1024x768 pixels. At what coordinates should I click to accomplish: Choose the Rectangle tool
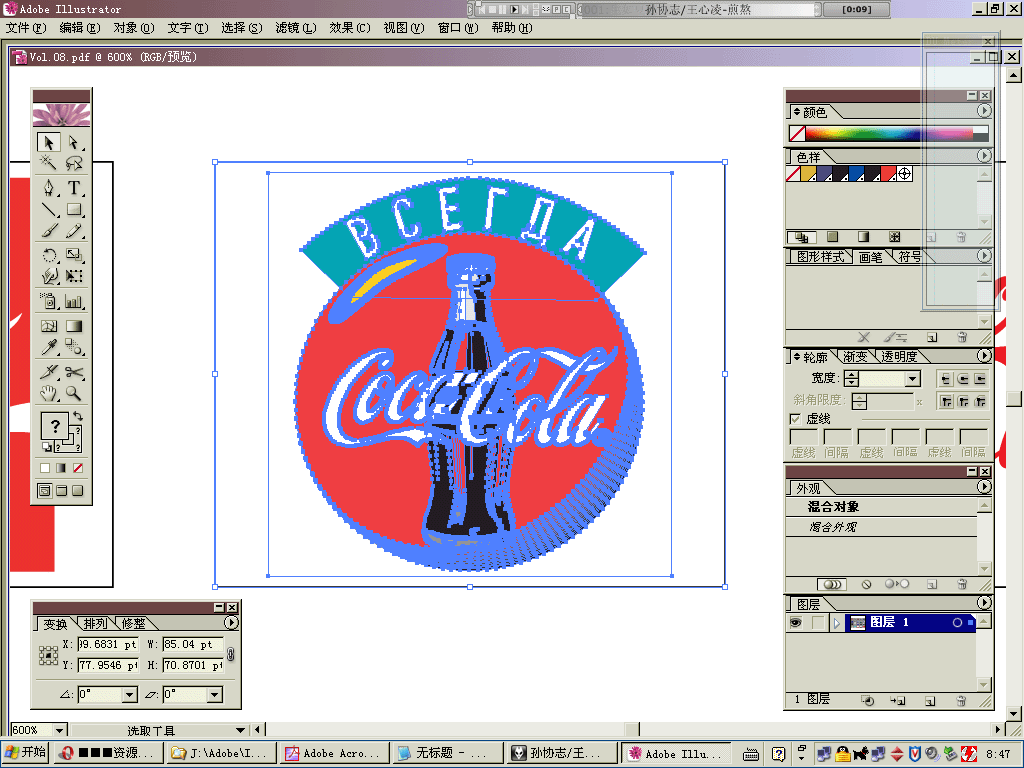[74, 209]
